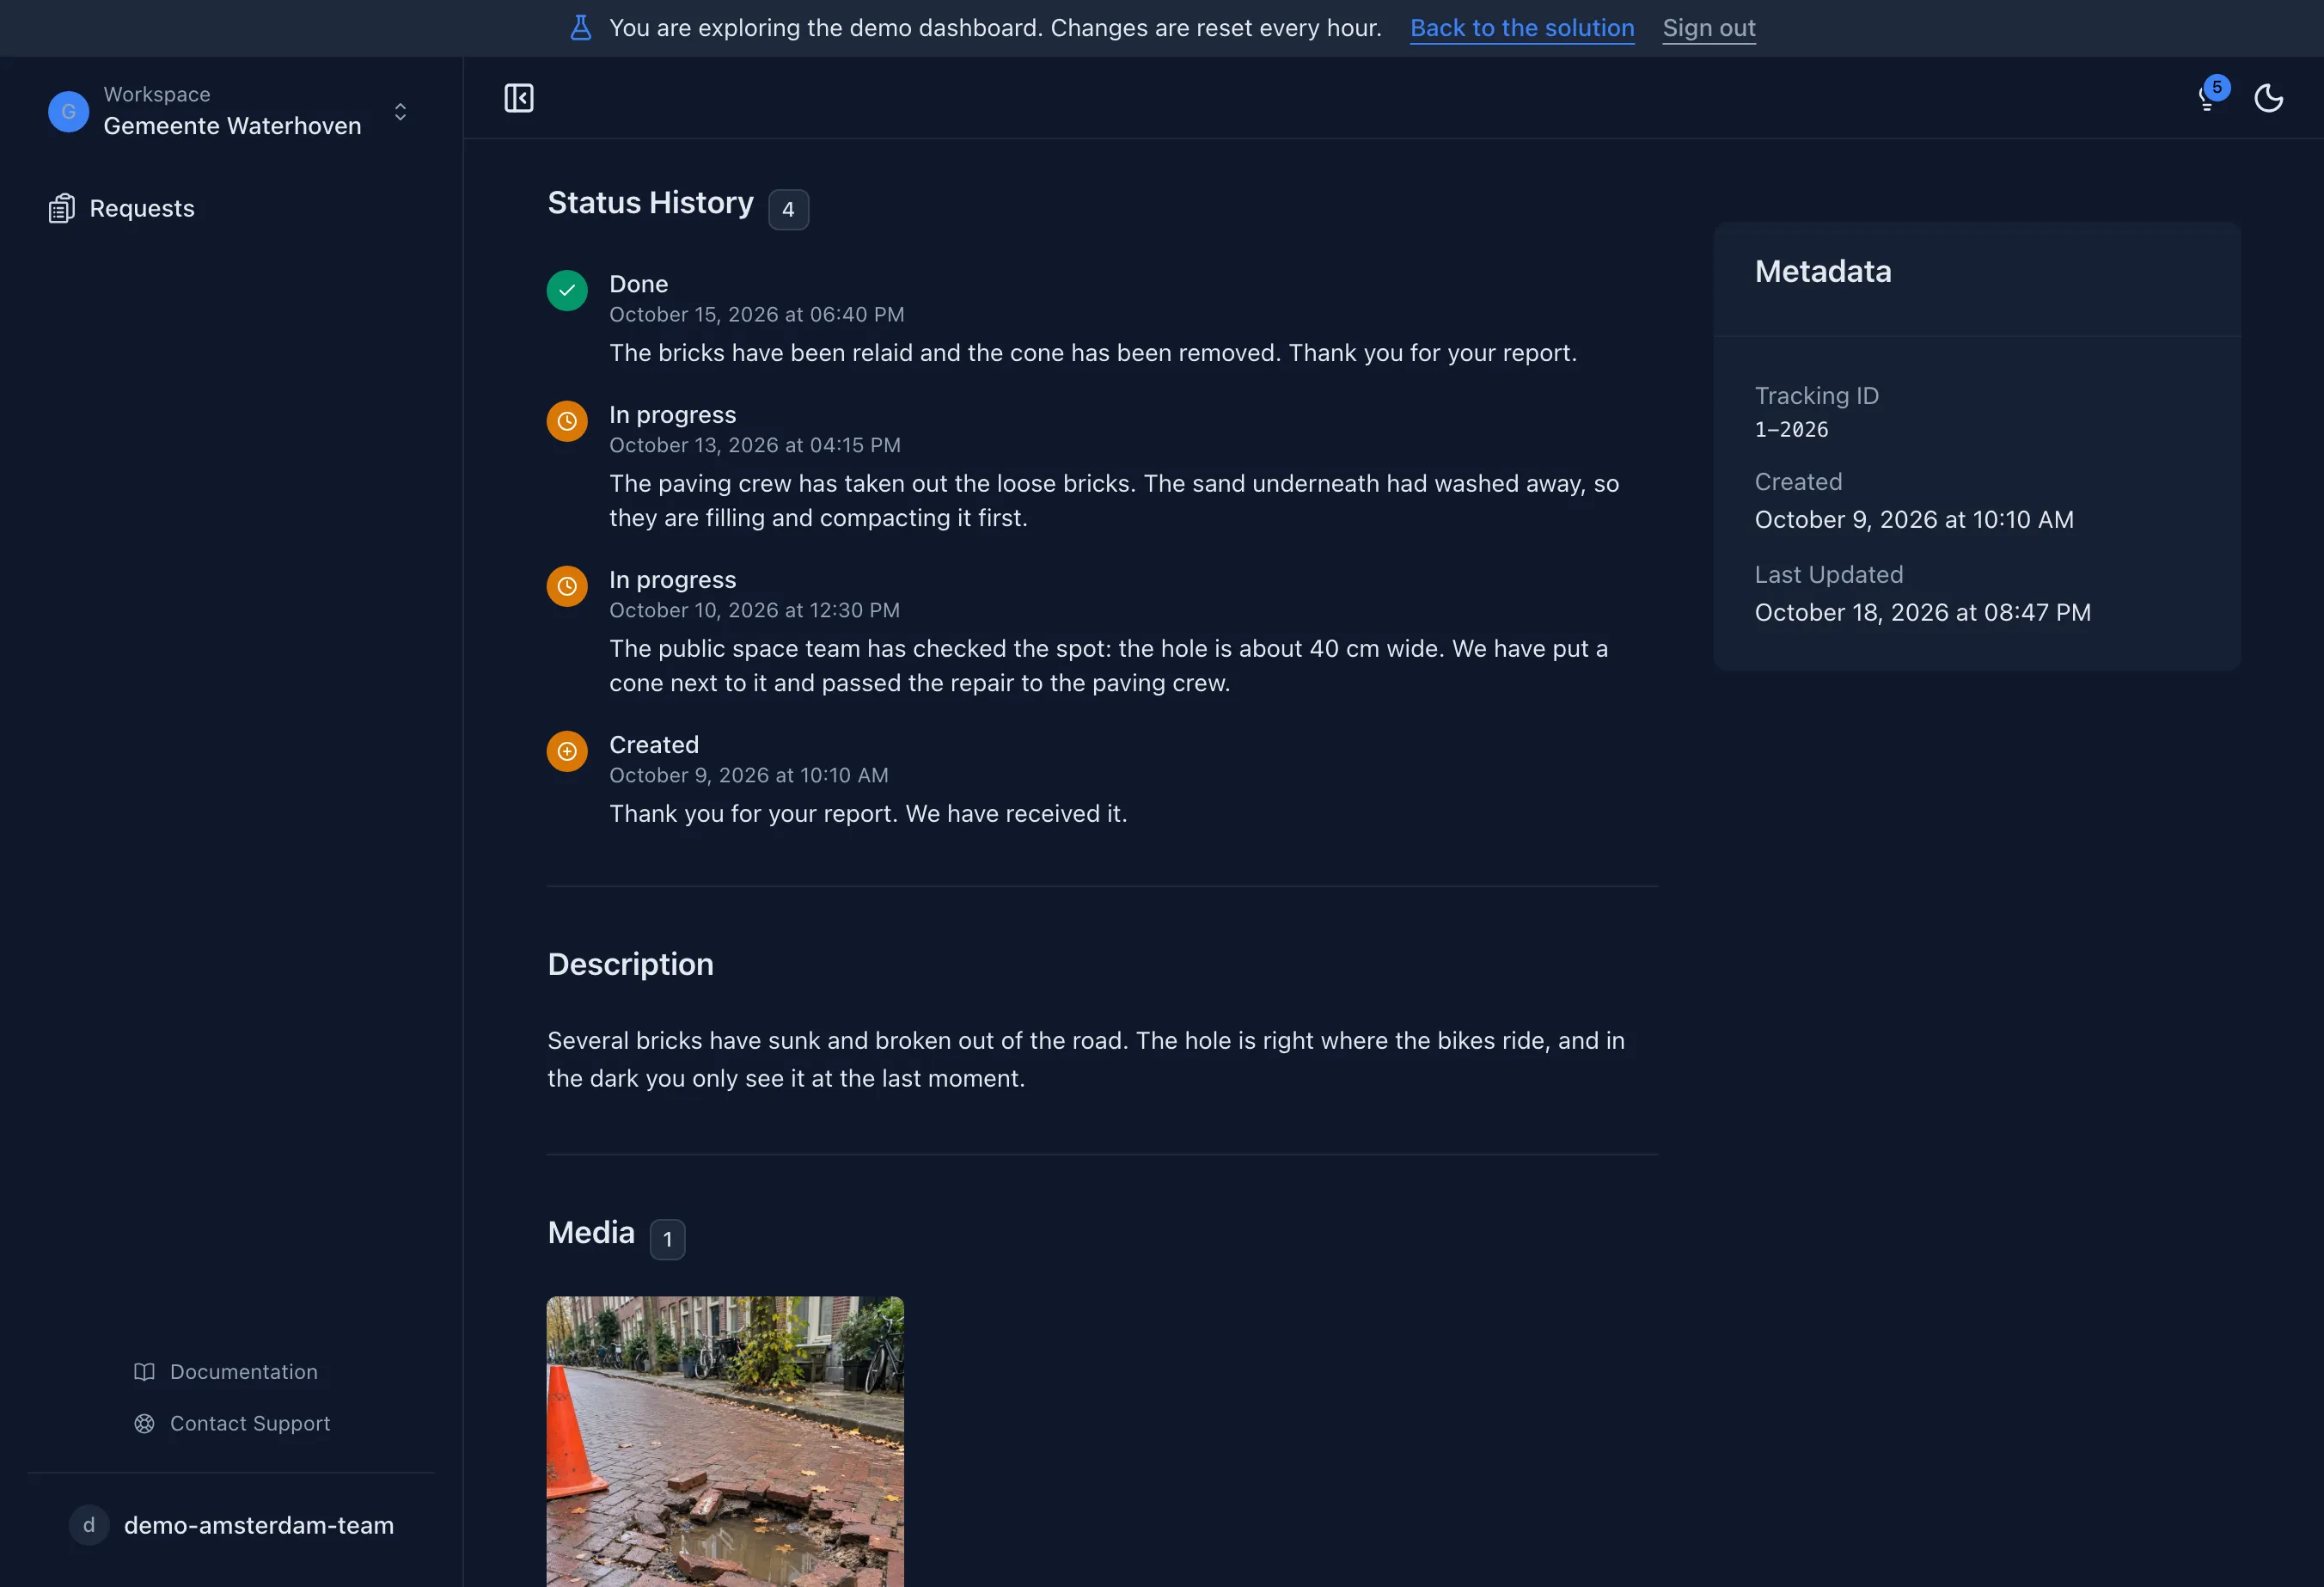Click the October 15, 2026 at 06:40 PM timestamp
Image resolution: width=2324 pixels, height=1587 pixels.
756,315
